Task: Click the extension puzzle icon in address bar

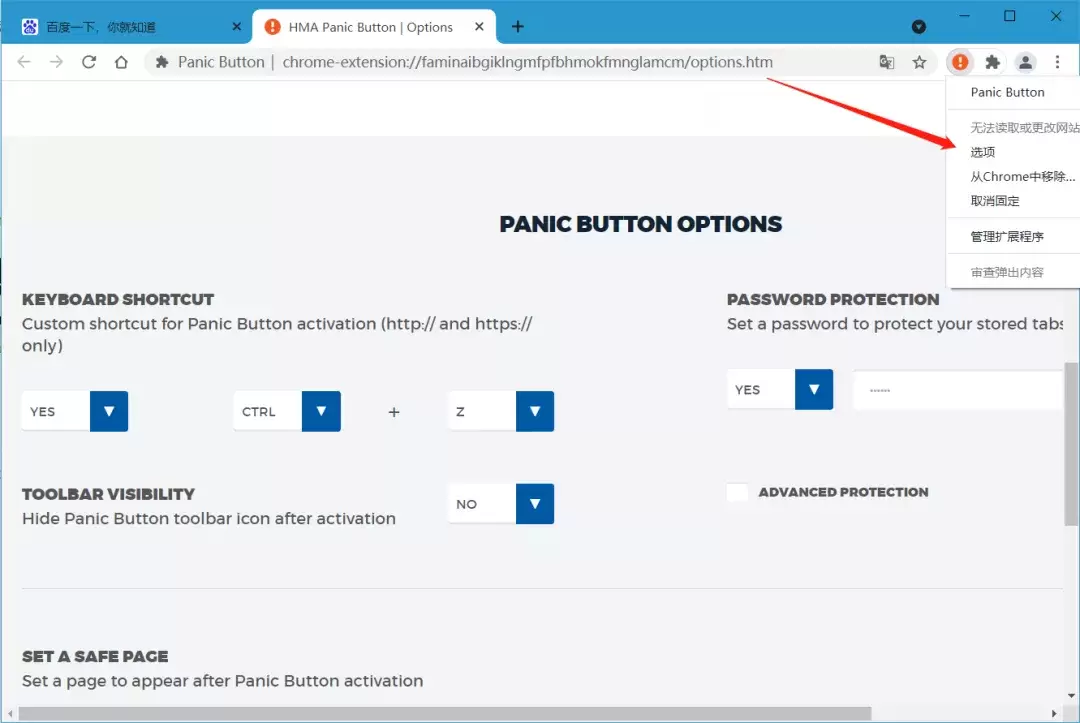Action: [x=162, y=62]
